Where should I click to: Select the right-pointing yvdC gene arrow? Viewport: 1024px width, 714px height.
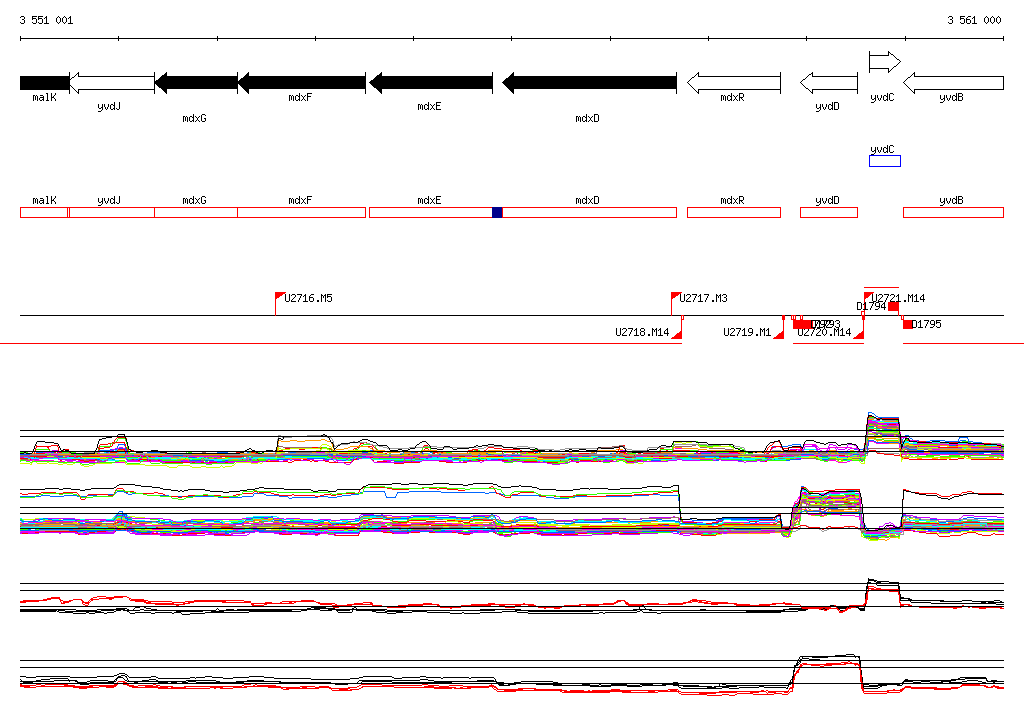(x=885, y=62)
